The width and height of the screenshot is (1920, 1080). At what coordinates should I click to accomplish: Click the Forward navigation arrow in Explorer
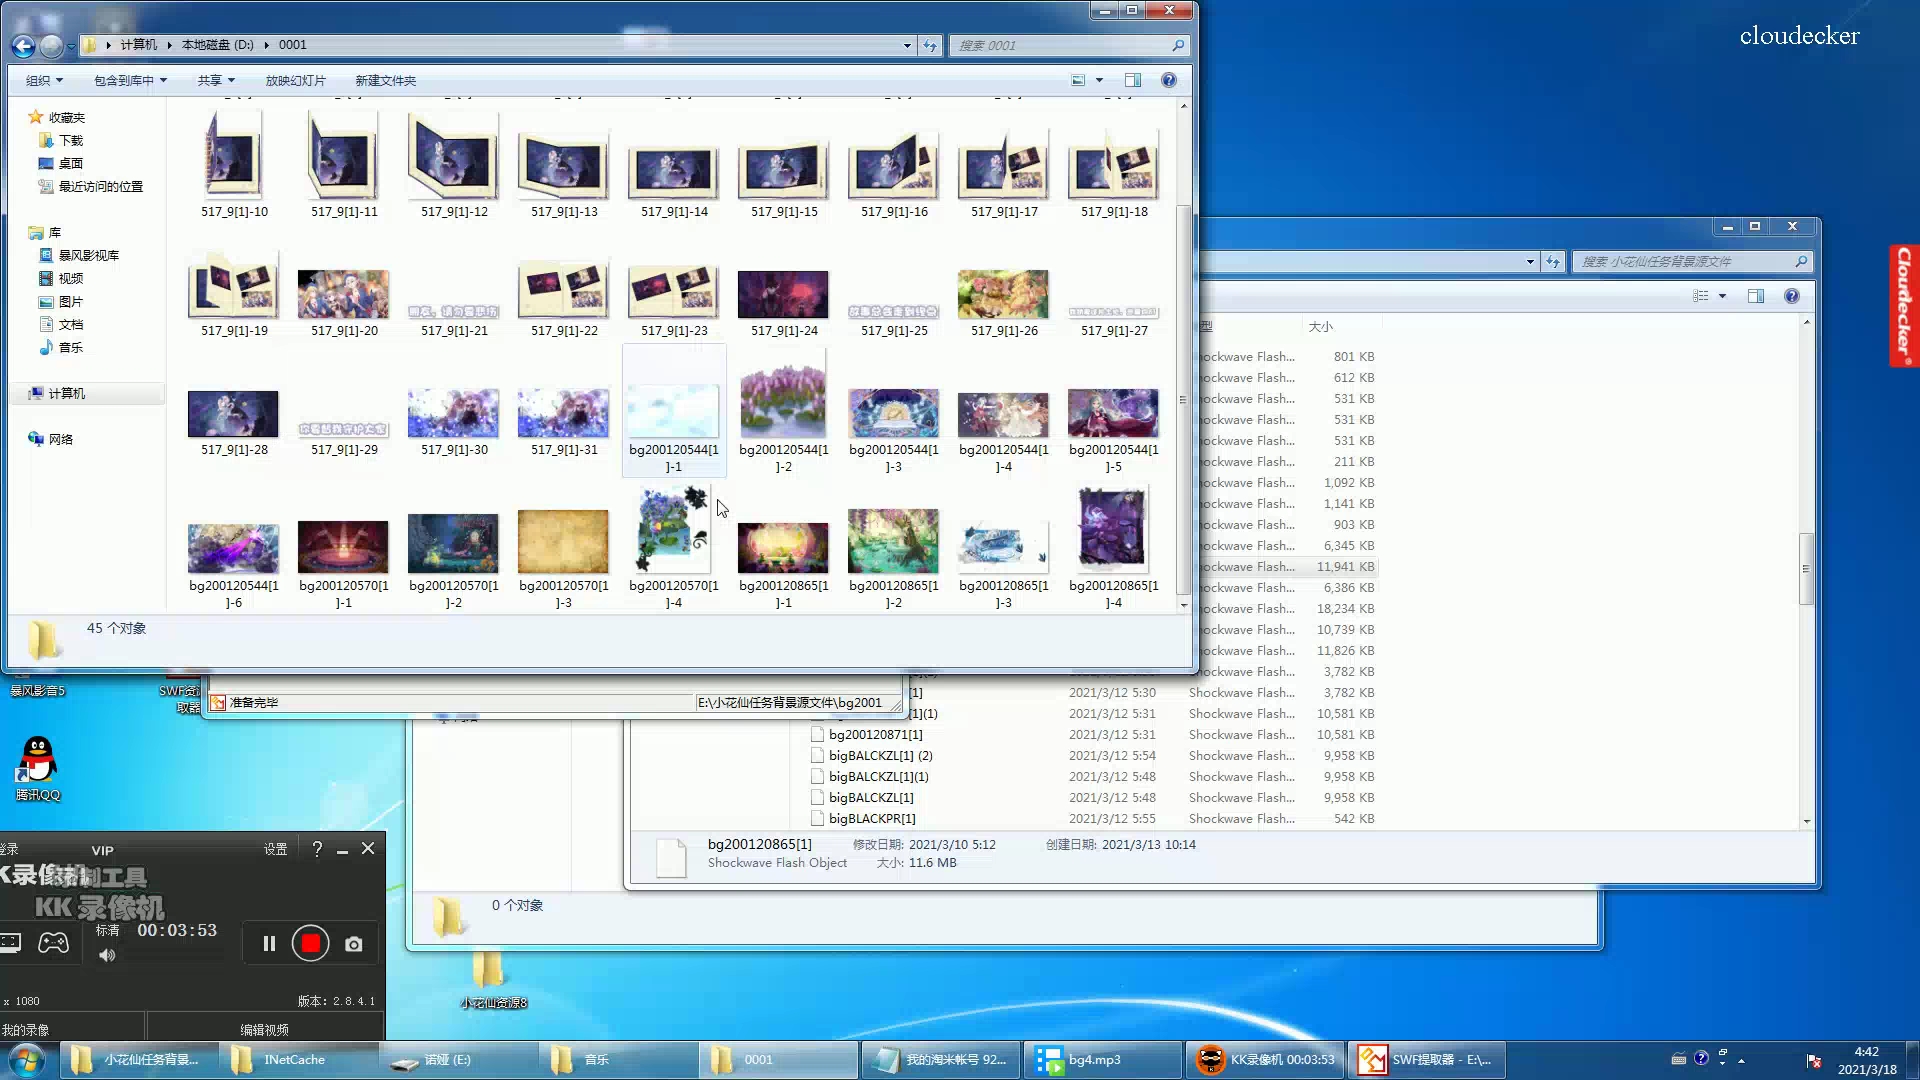tap(51, 45)
